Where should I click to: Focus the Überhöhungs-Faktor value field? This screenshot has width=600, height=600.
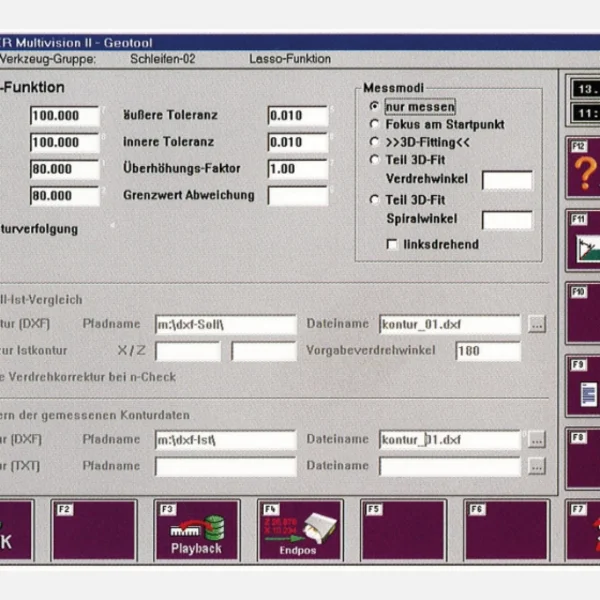tap(297, 169)
